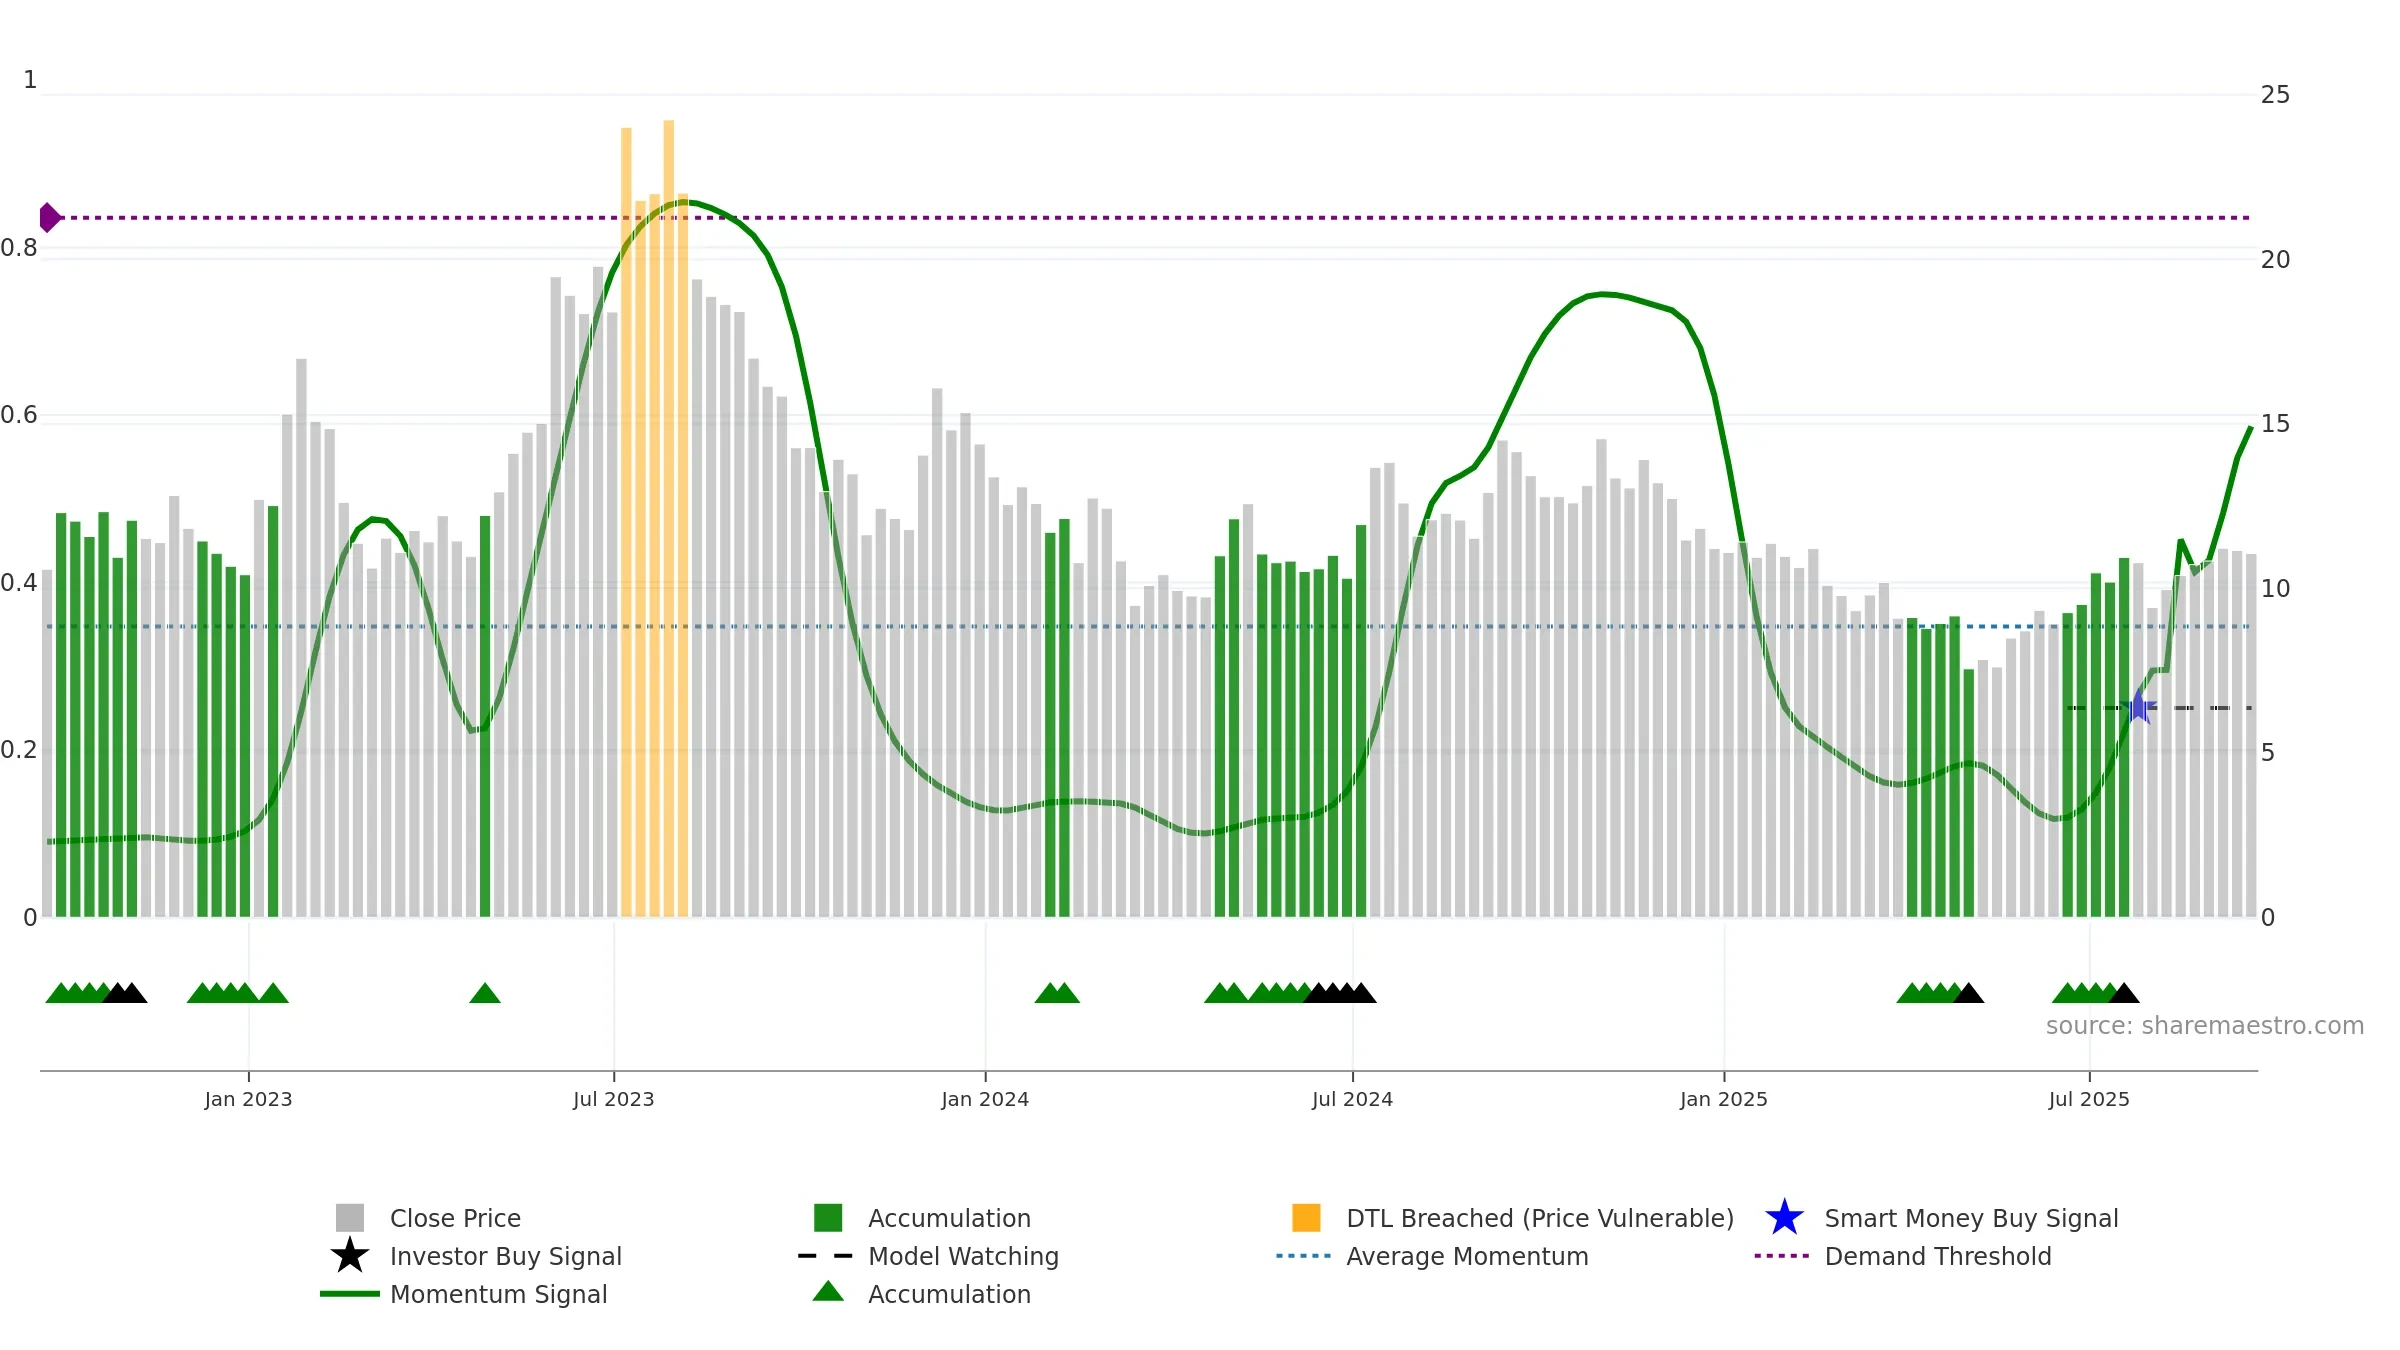Click the blue Smart Money Buy Signal star in legend
This screenshot has height=1350, width=2400.
[1784, 1218]
